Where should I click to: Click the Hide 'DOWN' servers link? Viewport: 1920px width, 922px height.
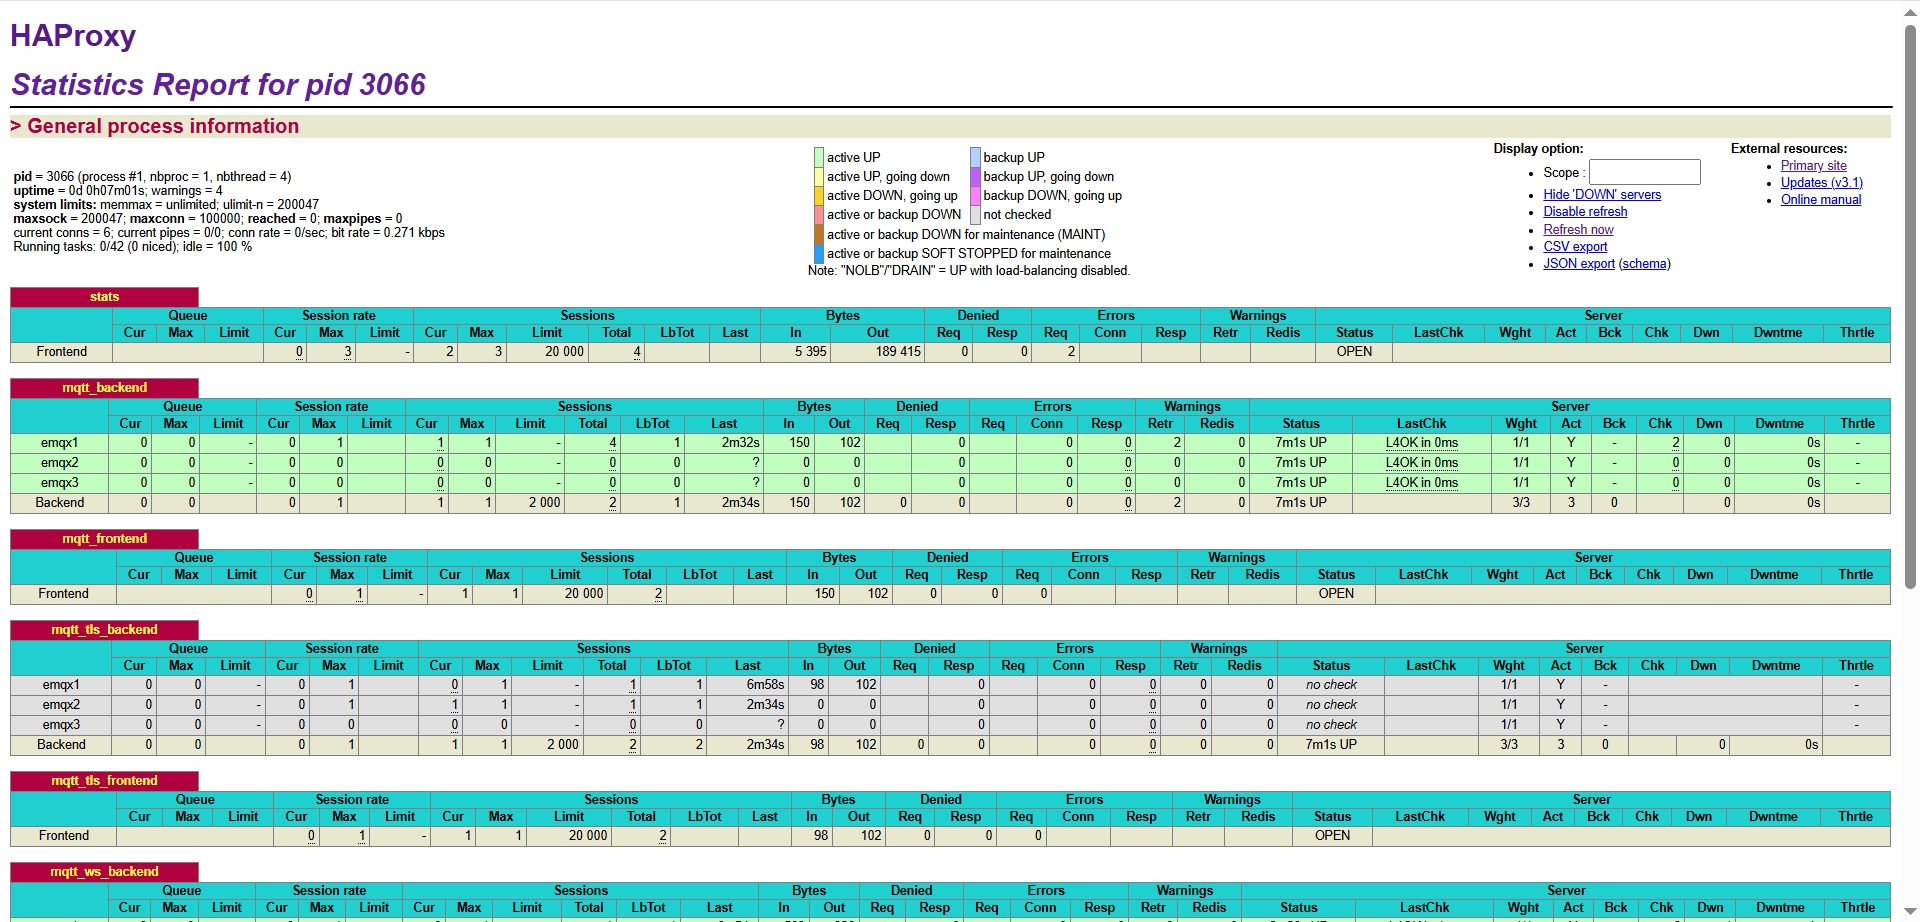1601,195
